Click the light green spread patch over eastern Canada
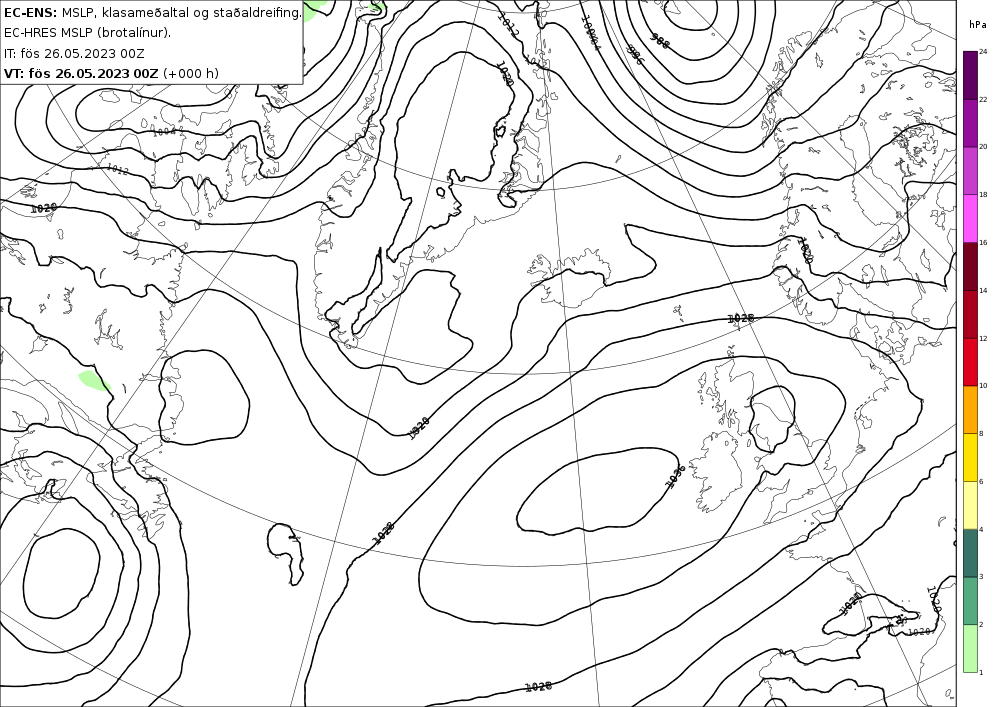 click(94, 380)
